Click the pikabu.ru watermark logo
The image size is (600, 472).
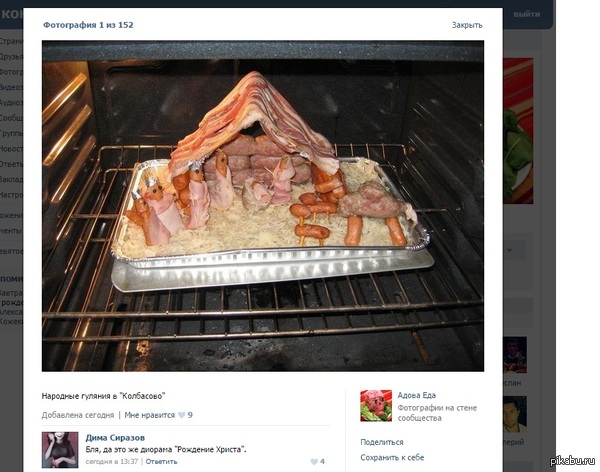[573, 459]
